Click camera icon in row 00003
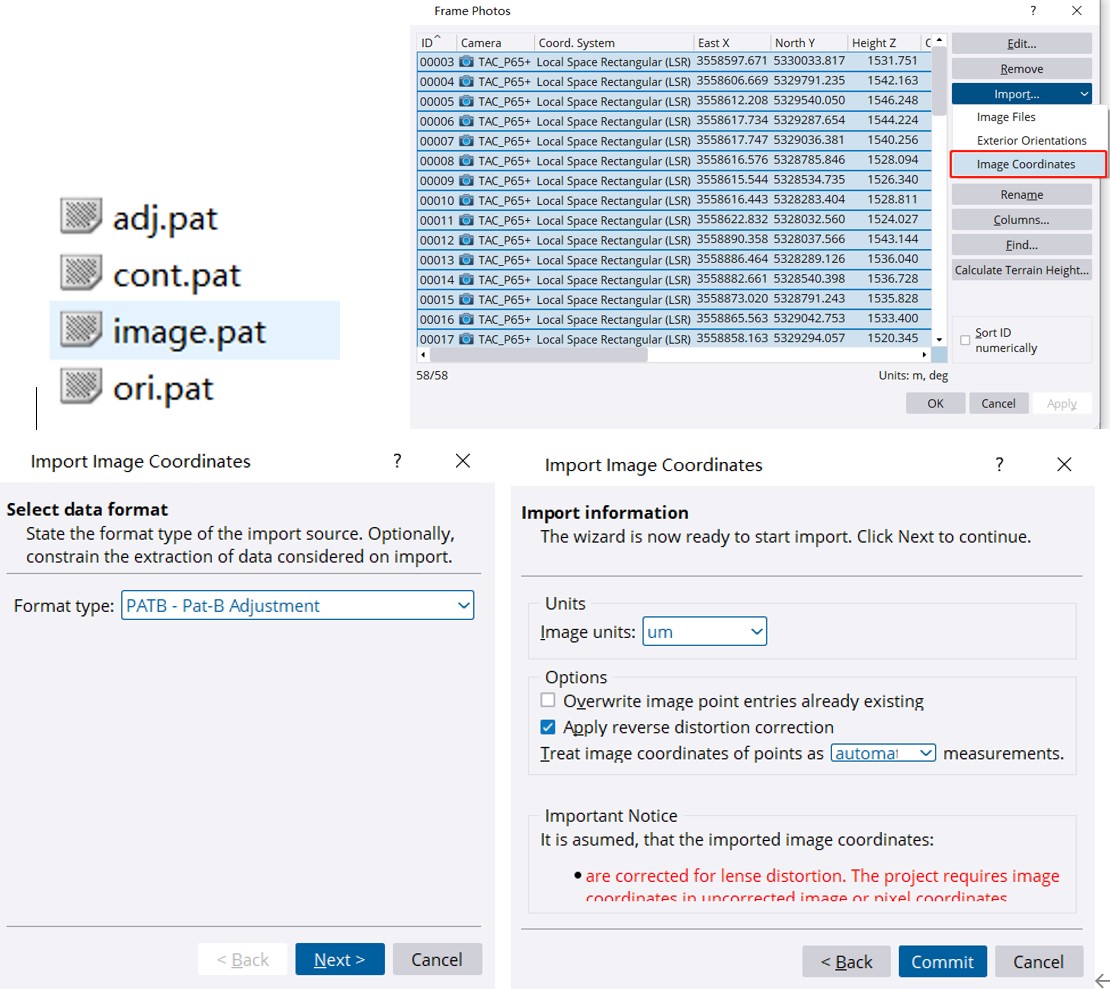 [466, 62]
